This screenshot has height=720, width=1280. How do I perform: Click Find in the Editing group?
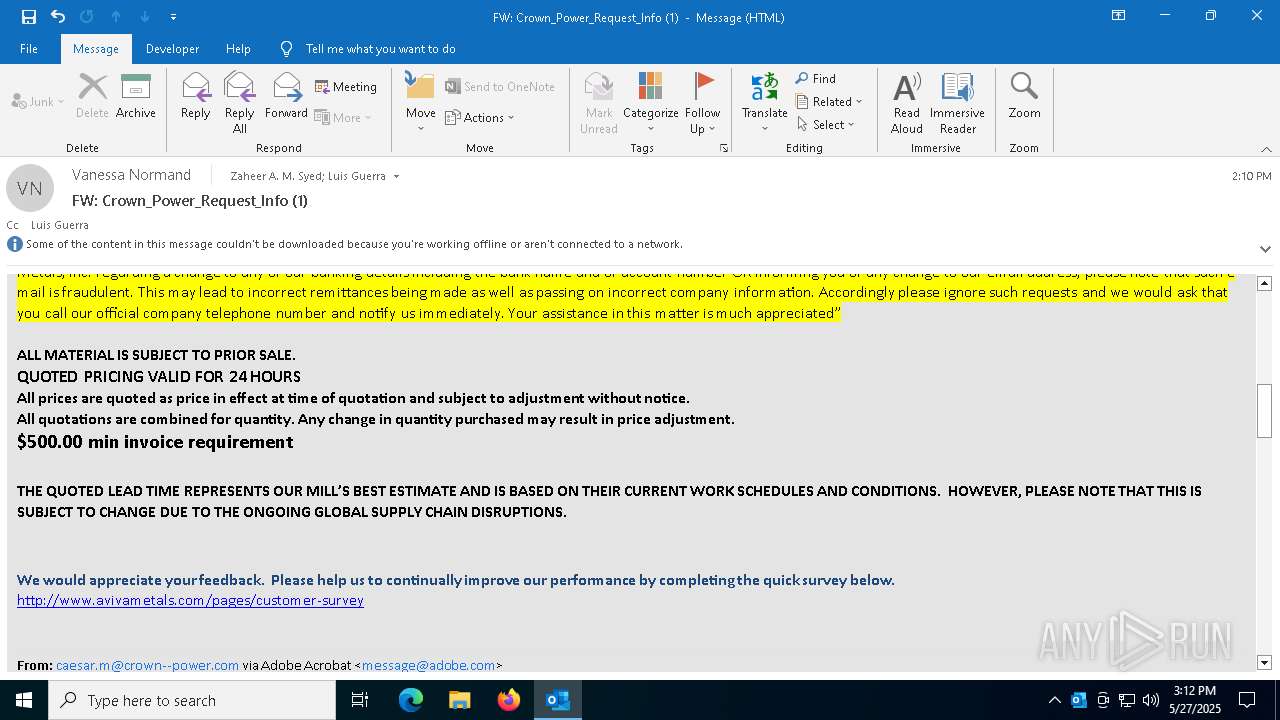tap(817, 78)
